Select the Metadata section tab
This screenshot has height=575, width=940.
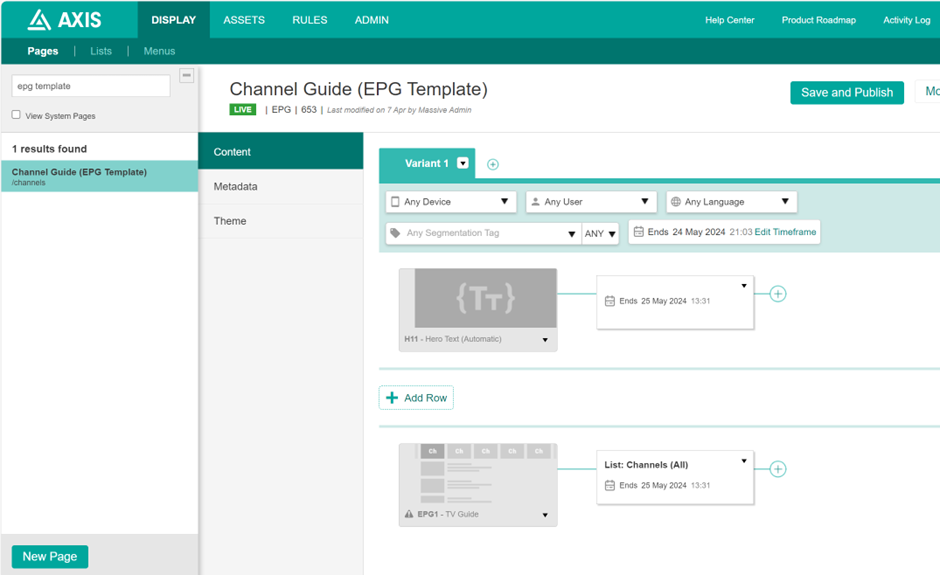pos(281,186)
